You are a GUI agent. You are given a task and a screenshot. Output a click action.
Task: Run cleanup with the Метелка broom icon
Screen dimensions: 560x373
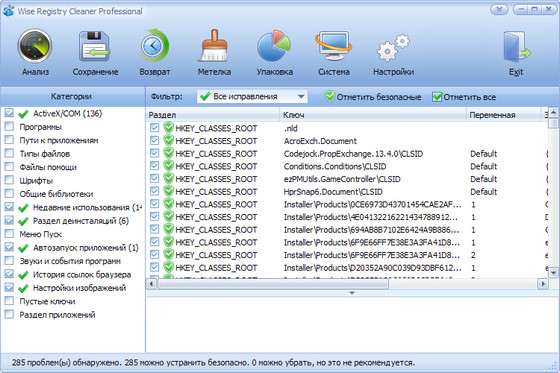click(214, 46)
